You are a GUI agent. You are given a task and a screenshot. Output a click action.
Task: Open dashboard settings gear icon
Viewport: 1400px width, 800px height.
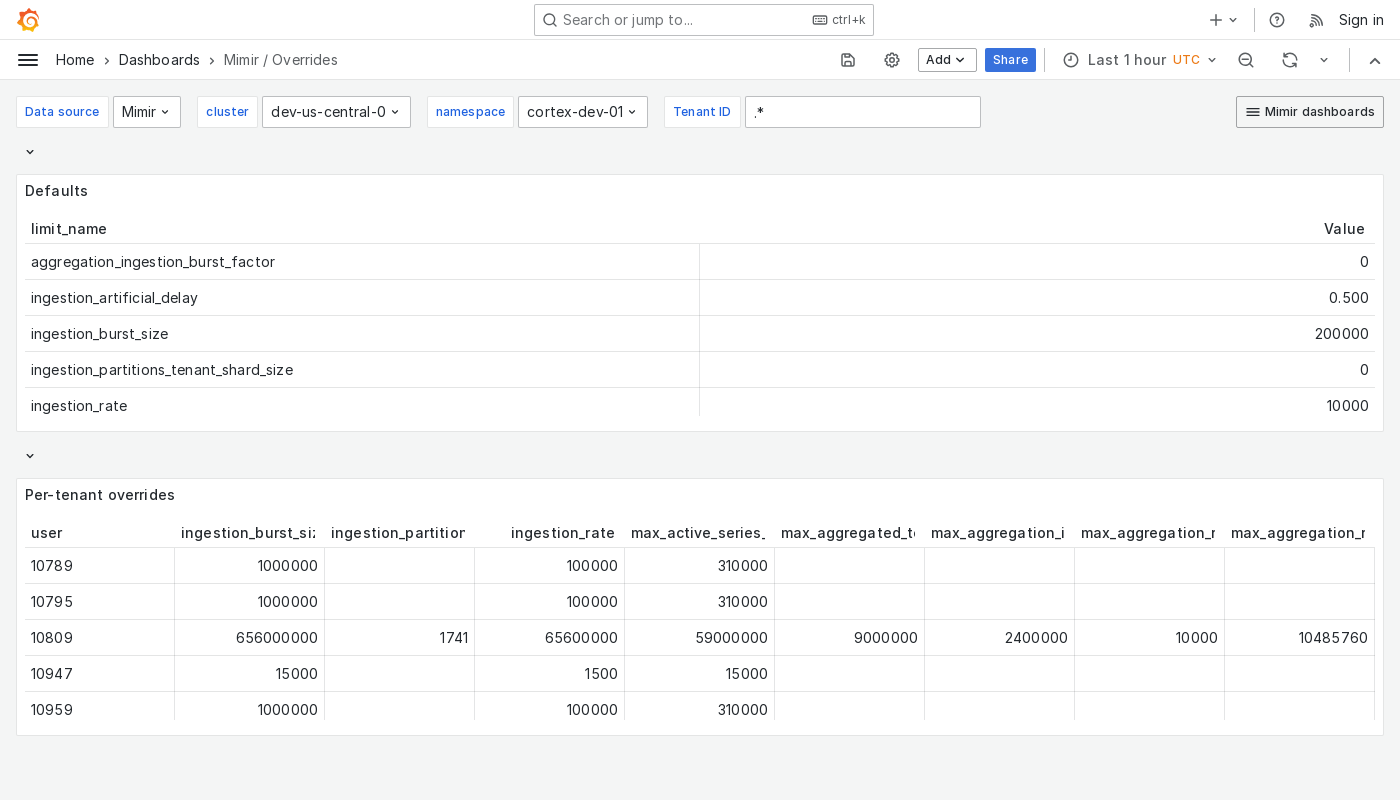[x=892, y=60]
